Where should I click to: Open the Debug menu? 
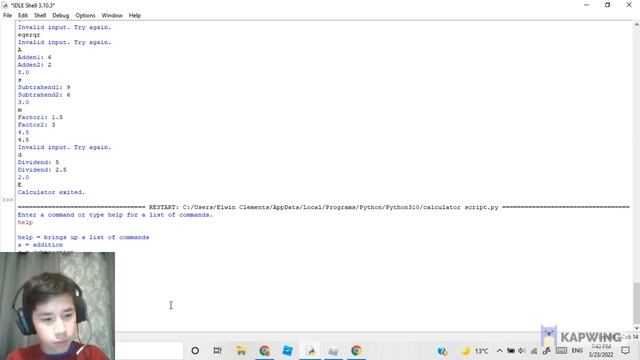(x=60, y=16)
